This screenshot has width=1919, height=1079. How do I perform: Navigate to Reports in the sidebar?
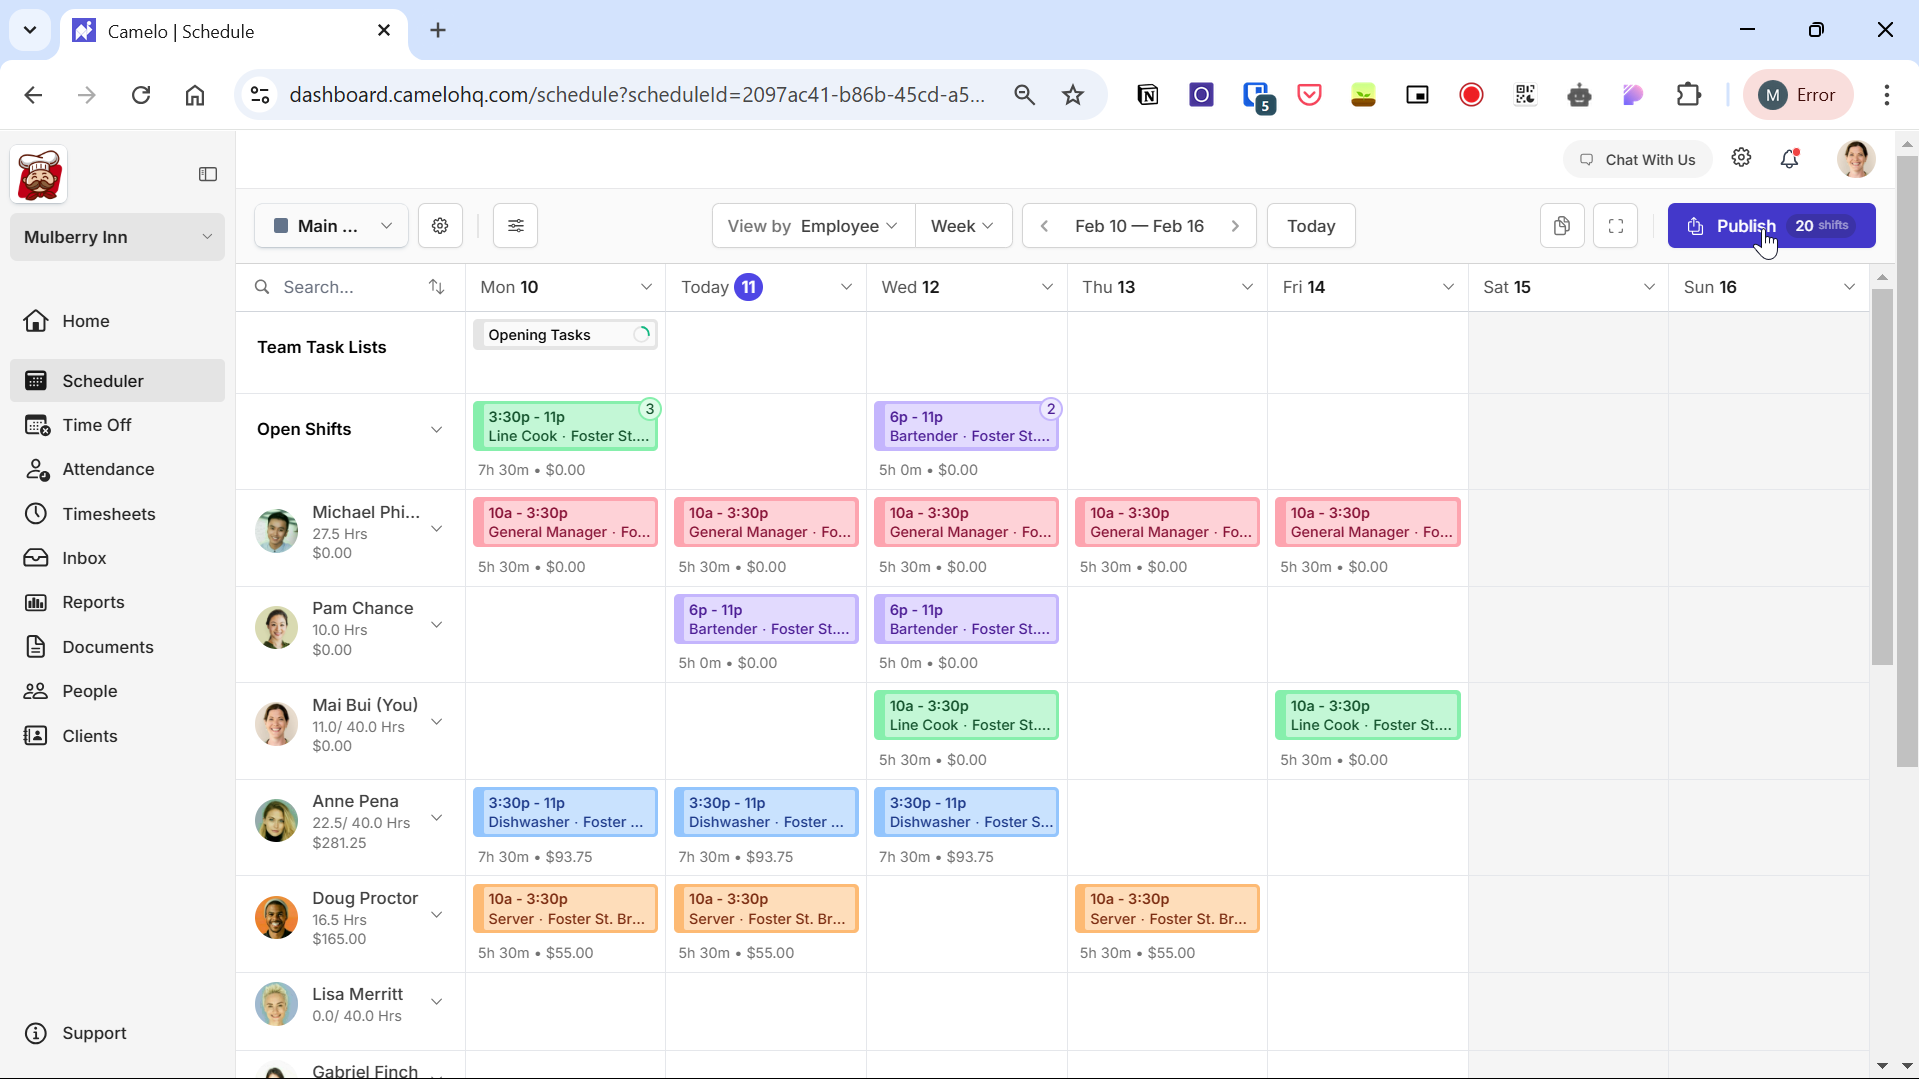93,602
